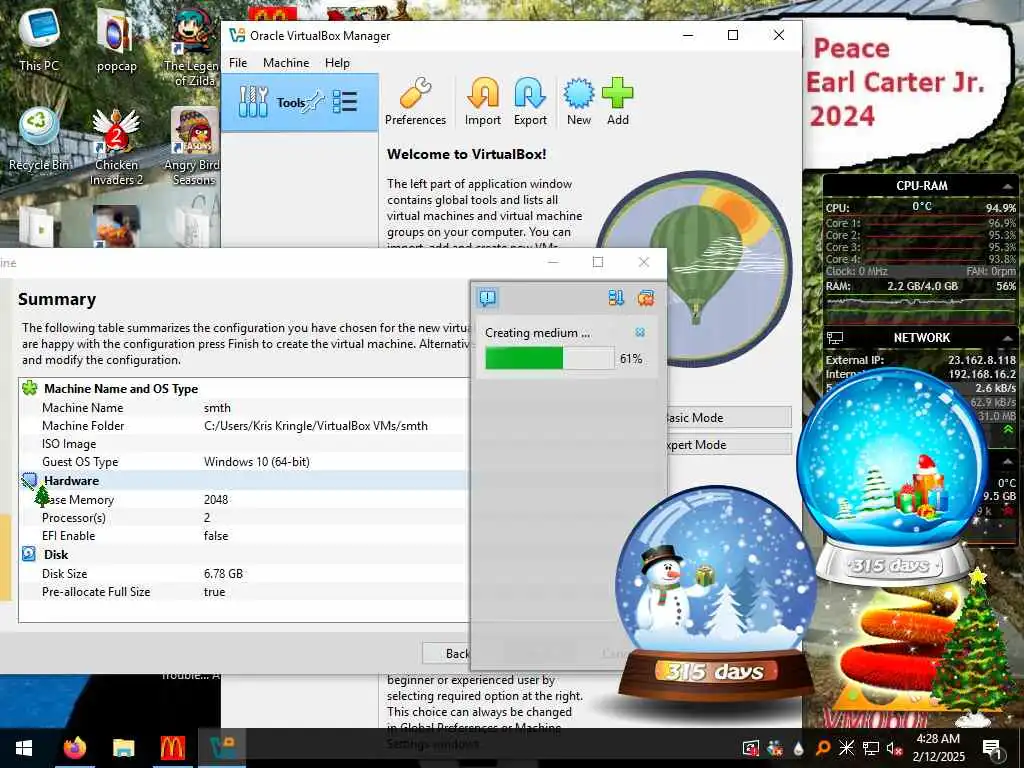Collapse the NETWORK gadget arrow
The image size is (1024, 768).
coord(1008,338)
